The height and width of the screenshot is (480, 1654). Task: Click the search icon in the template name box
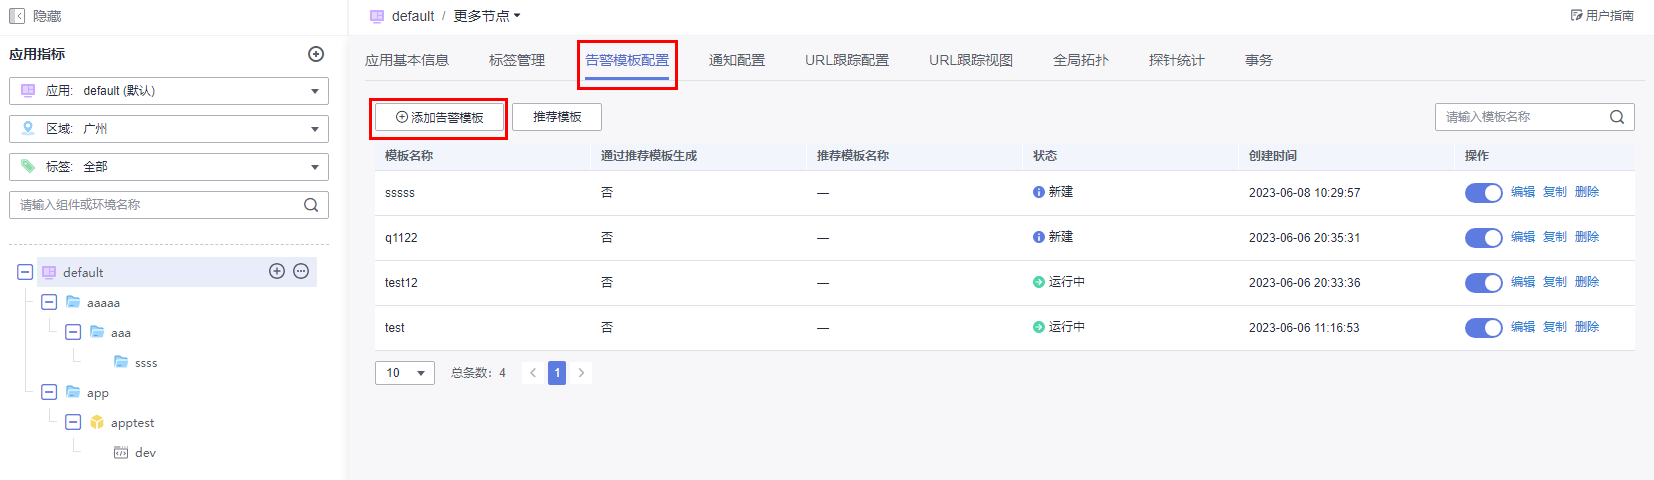(1616, 117)
